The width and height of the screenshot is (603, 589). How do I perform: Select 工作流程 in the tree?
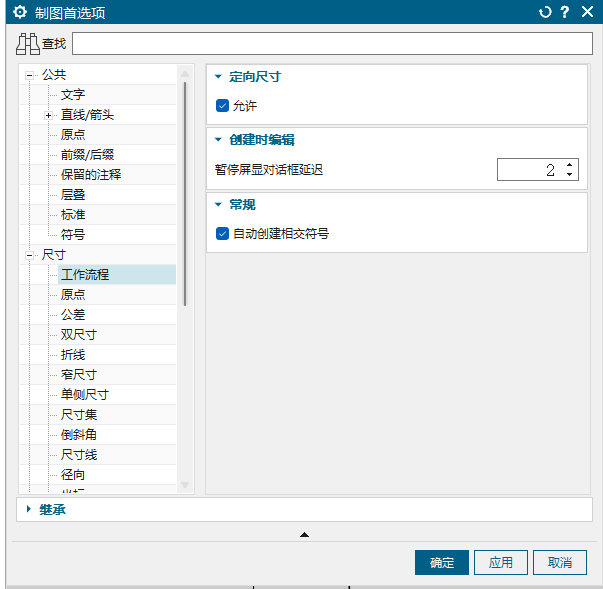(x=85, y=275)
